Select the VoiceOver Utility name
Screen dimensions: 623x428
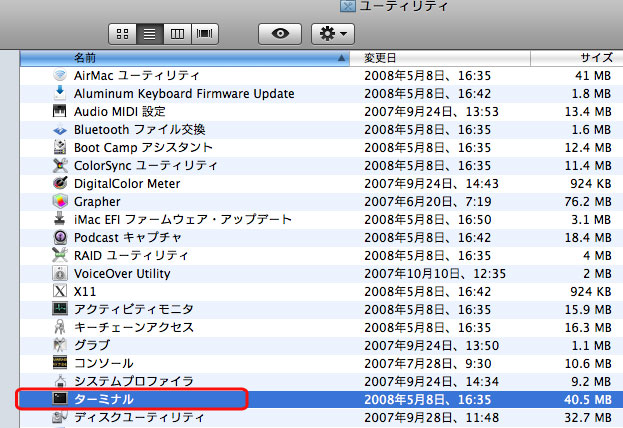coord(122,273)
